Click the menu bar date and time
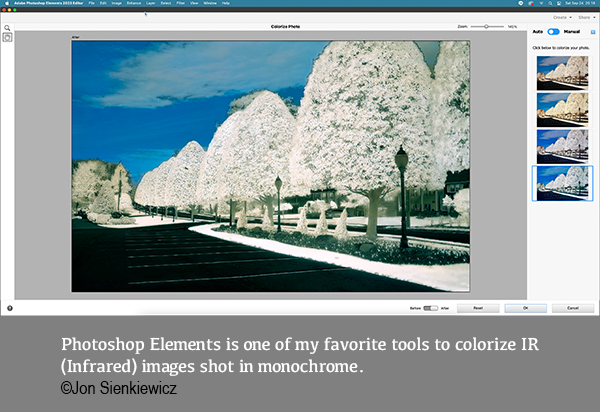This screenshot has height=412, width=600. coord(580,3)
